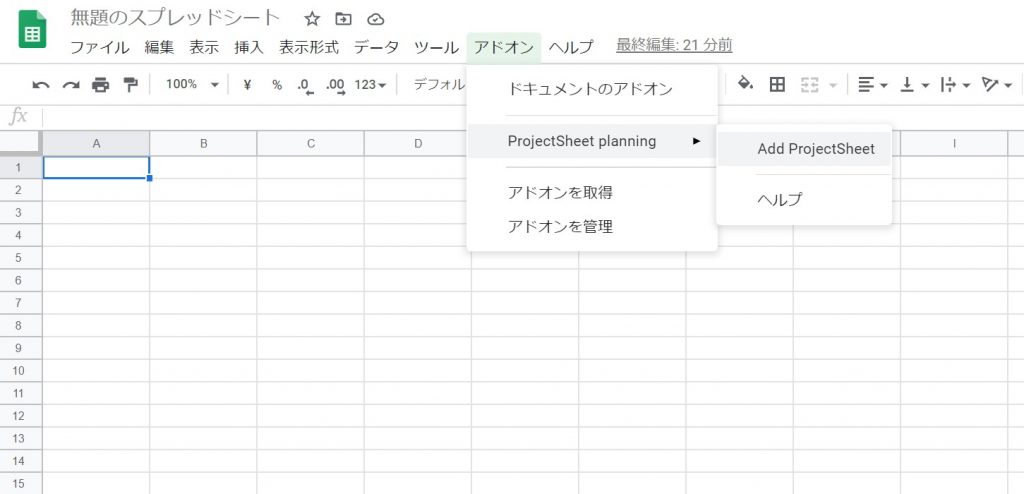Select row 10 header
1024x494 pixels.
21,370
